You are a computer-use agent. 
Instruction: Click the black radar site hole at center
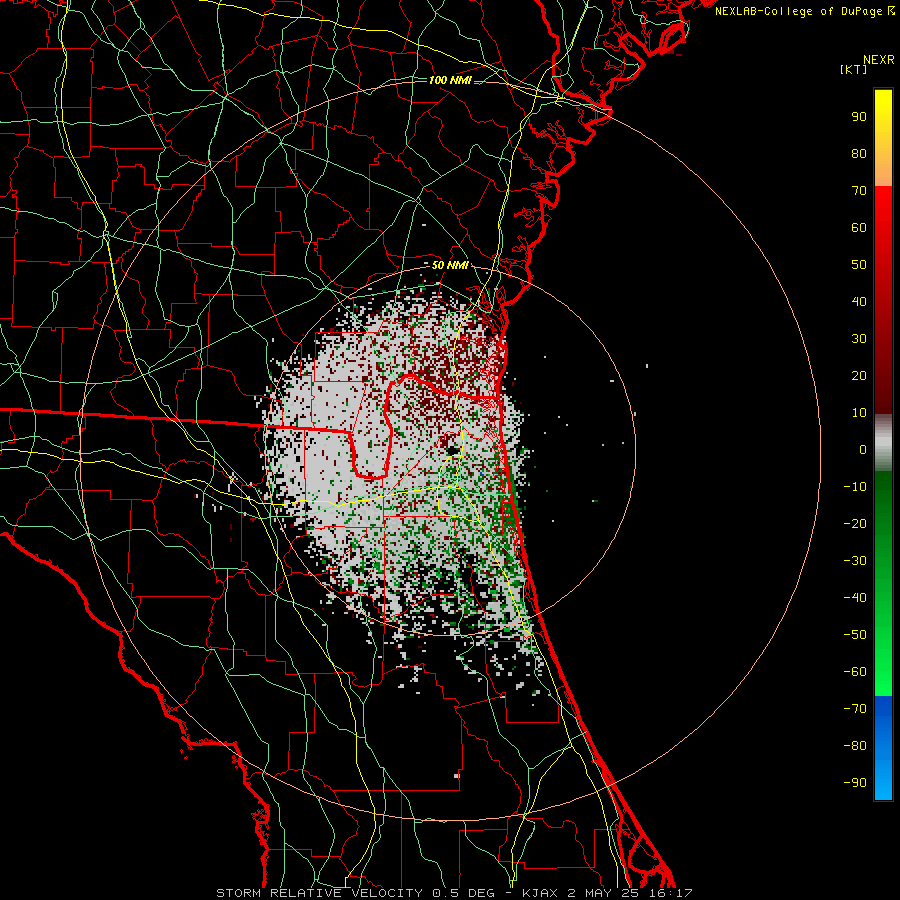(x=453, y=451)
